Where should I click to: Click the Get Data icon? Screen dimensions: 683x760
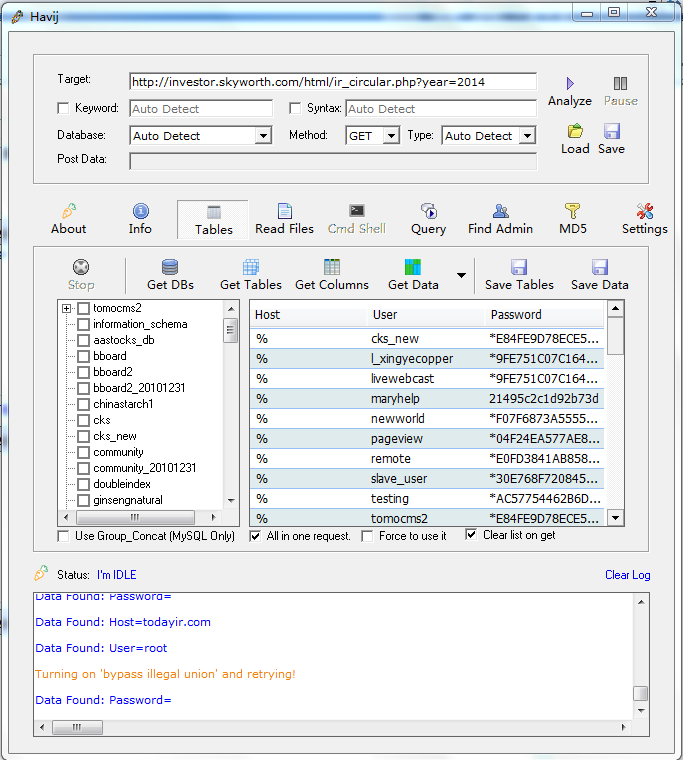pos(413,267)
